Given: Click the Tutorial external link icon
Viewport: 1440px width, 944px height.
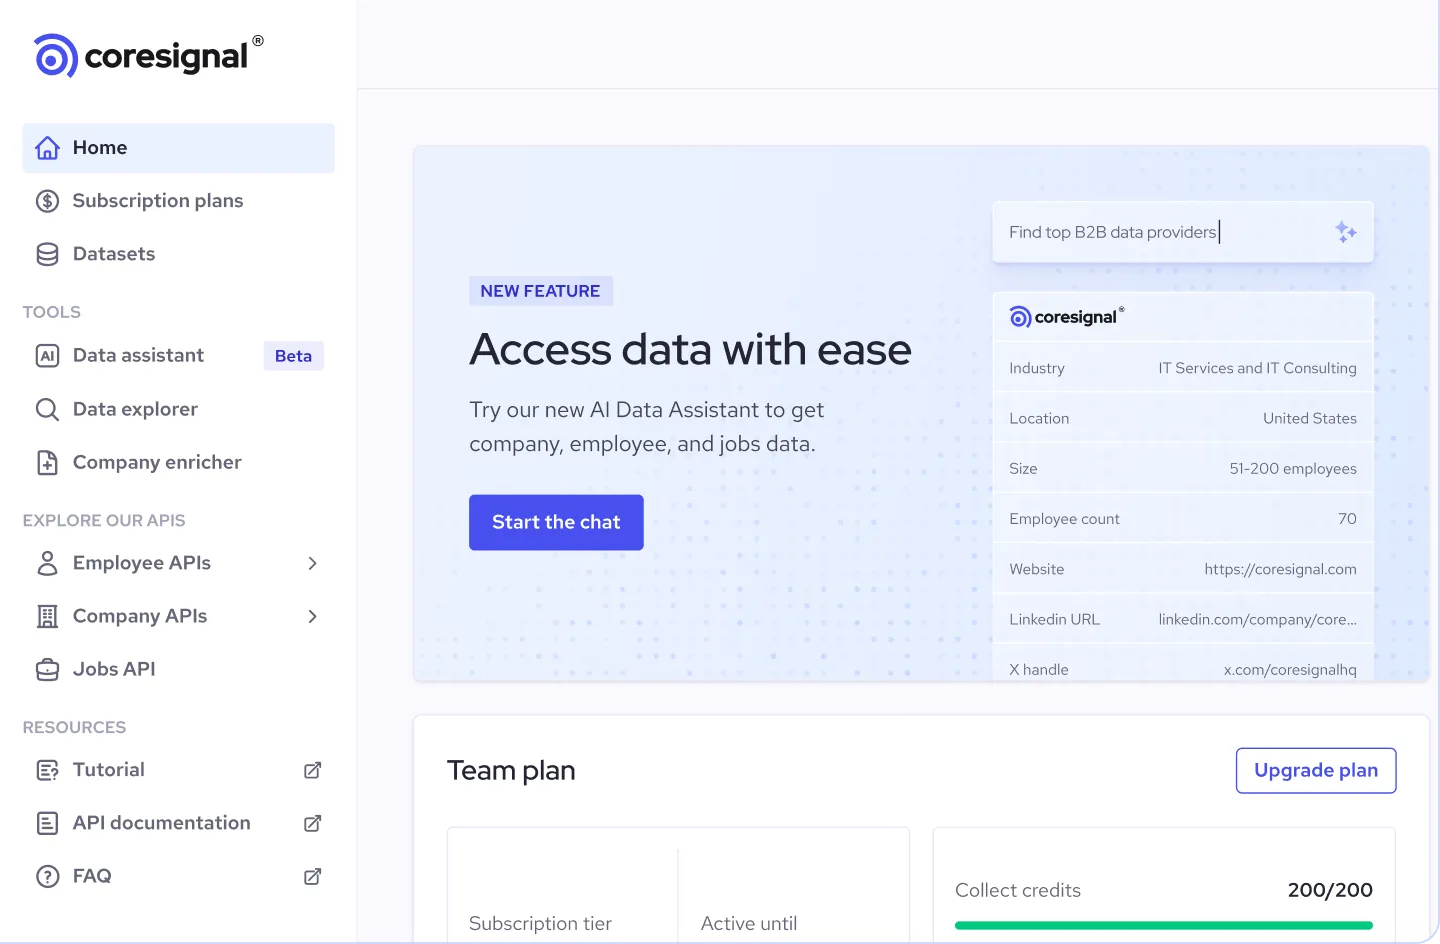Looking at the screenshot, I should 312,770.
